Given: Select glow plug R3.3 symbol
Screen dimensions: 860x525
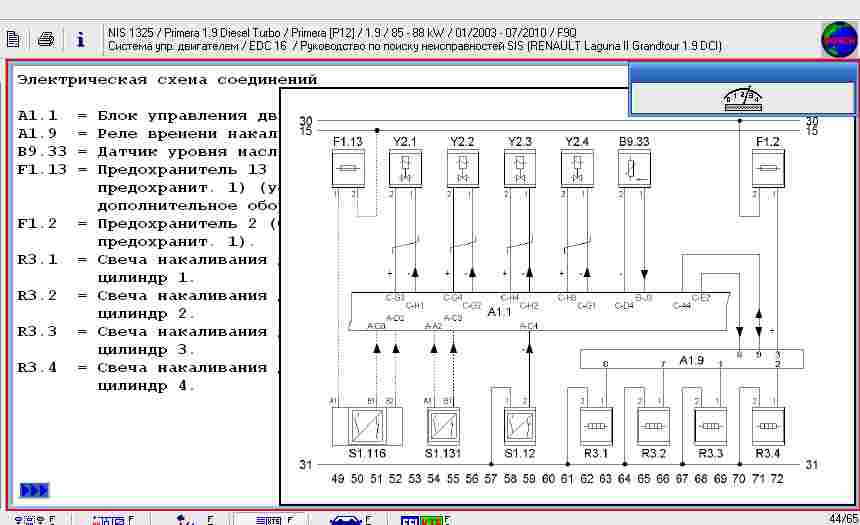Looking at the screenshot, I should tap(710, 426).
